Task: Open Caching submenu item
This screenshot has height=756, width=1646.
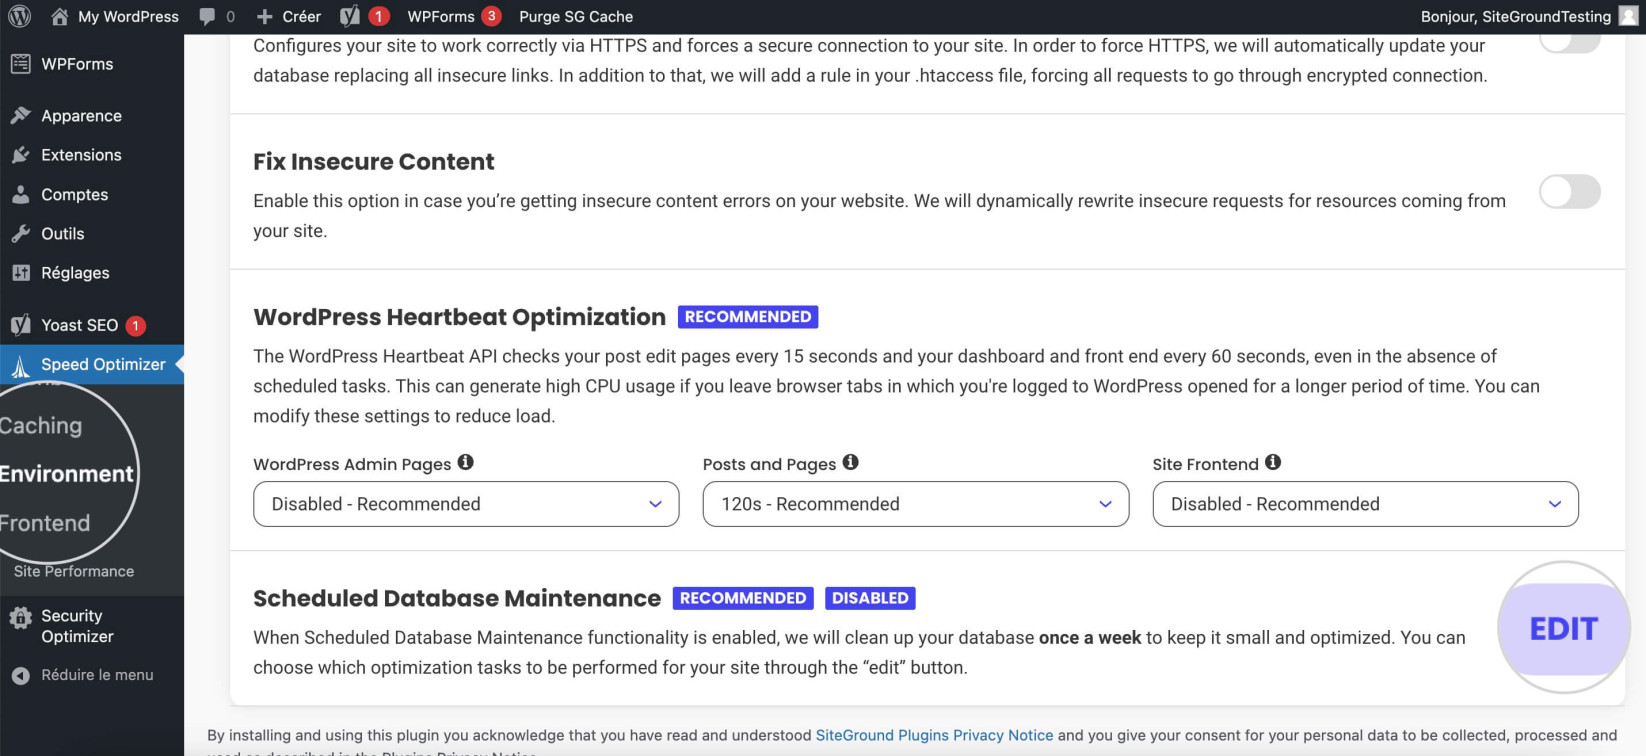Action: pos(41,426)
